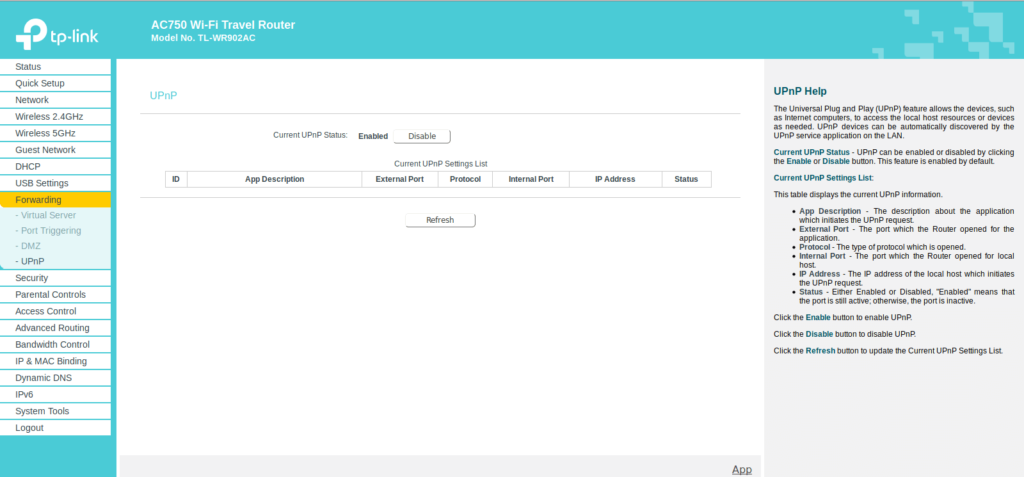This screenshot has width=1024, height=477.
Task: Click the App link at bottom
Action: click(x=741, y=469)
